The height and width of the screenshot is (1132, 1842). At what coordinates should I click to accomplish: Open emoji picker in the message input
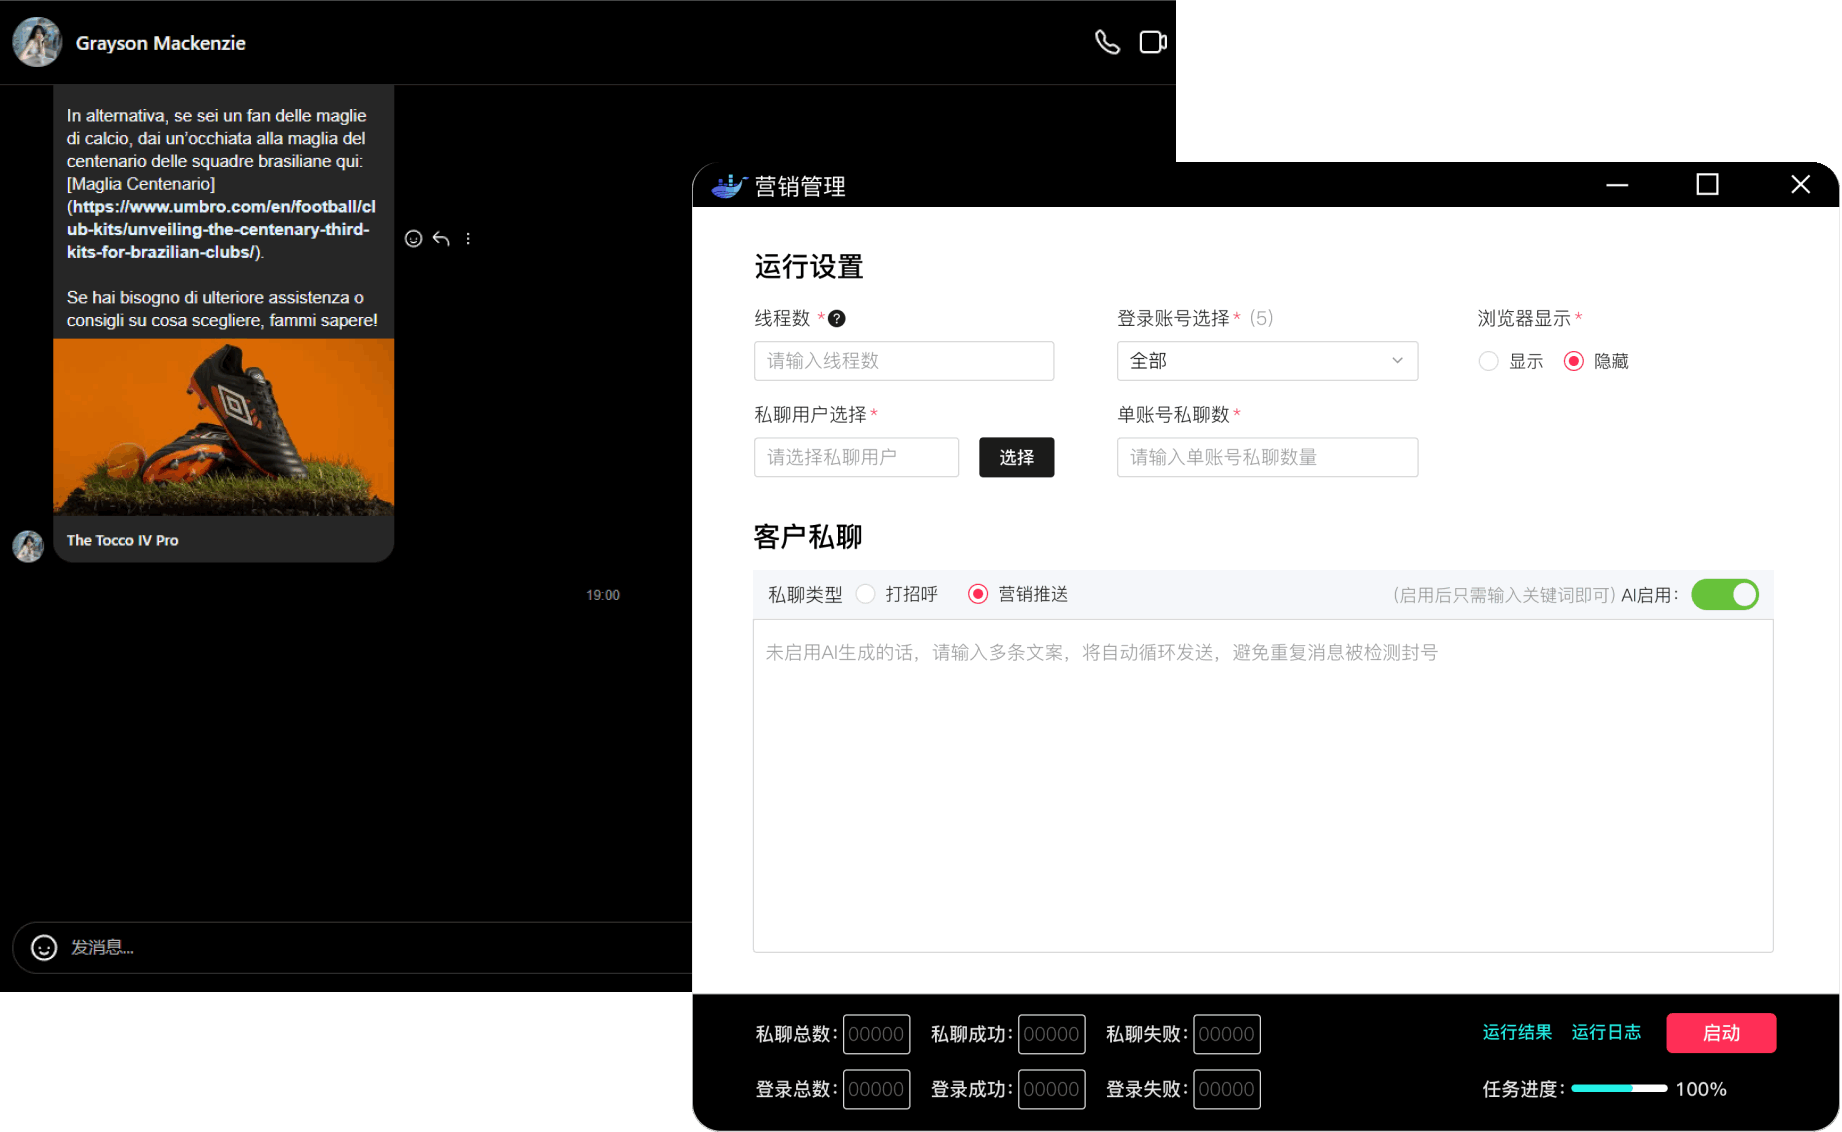click(44, 947)
